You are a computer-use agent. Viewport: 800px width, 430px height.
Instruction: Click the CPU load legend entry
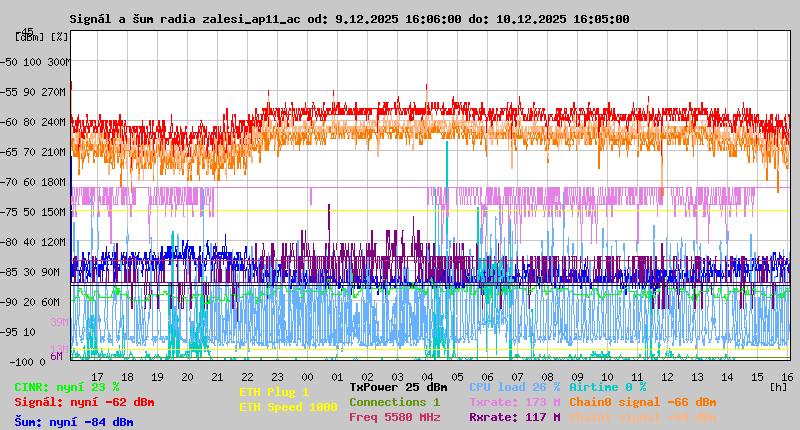pos(514,387)
